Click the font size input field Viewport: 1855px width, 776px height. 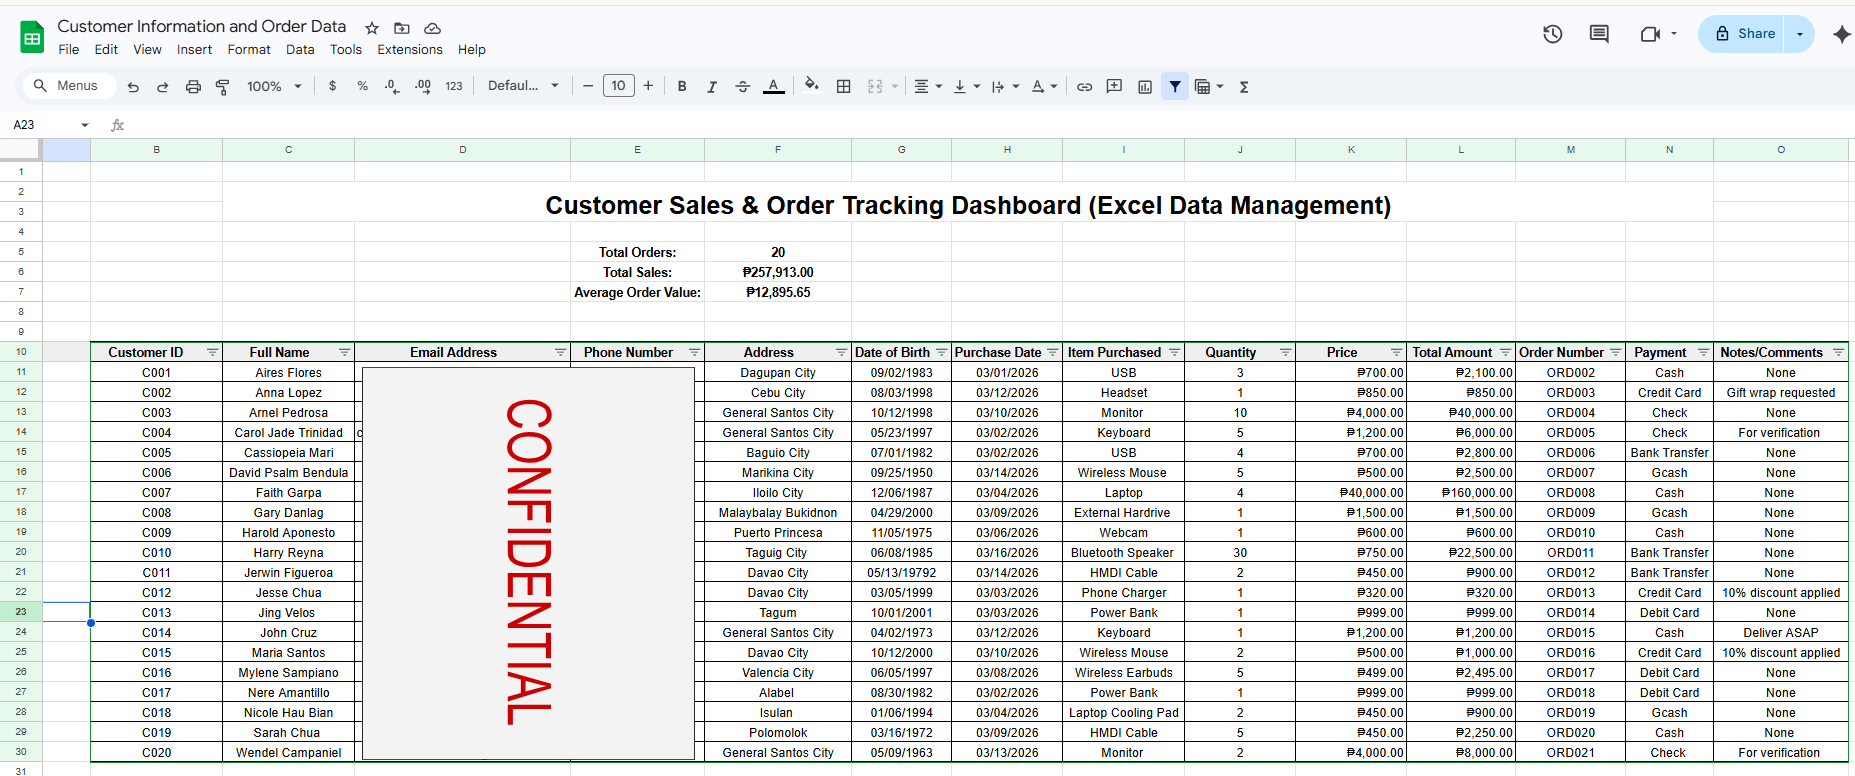tap(619, 86)
